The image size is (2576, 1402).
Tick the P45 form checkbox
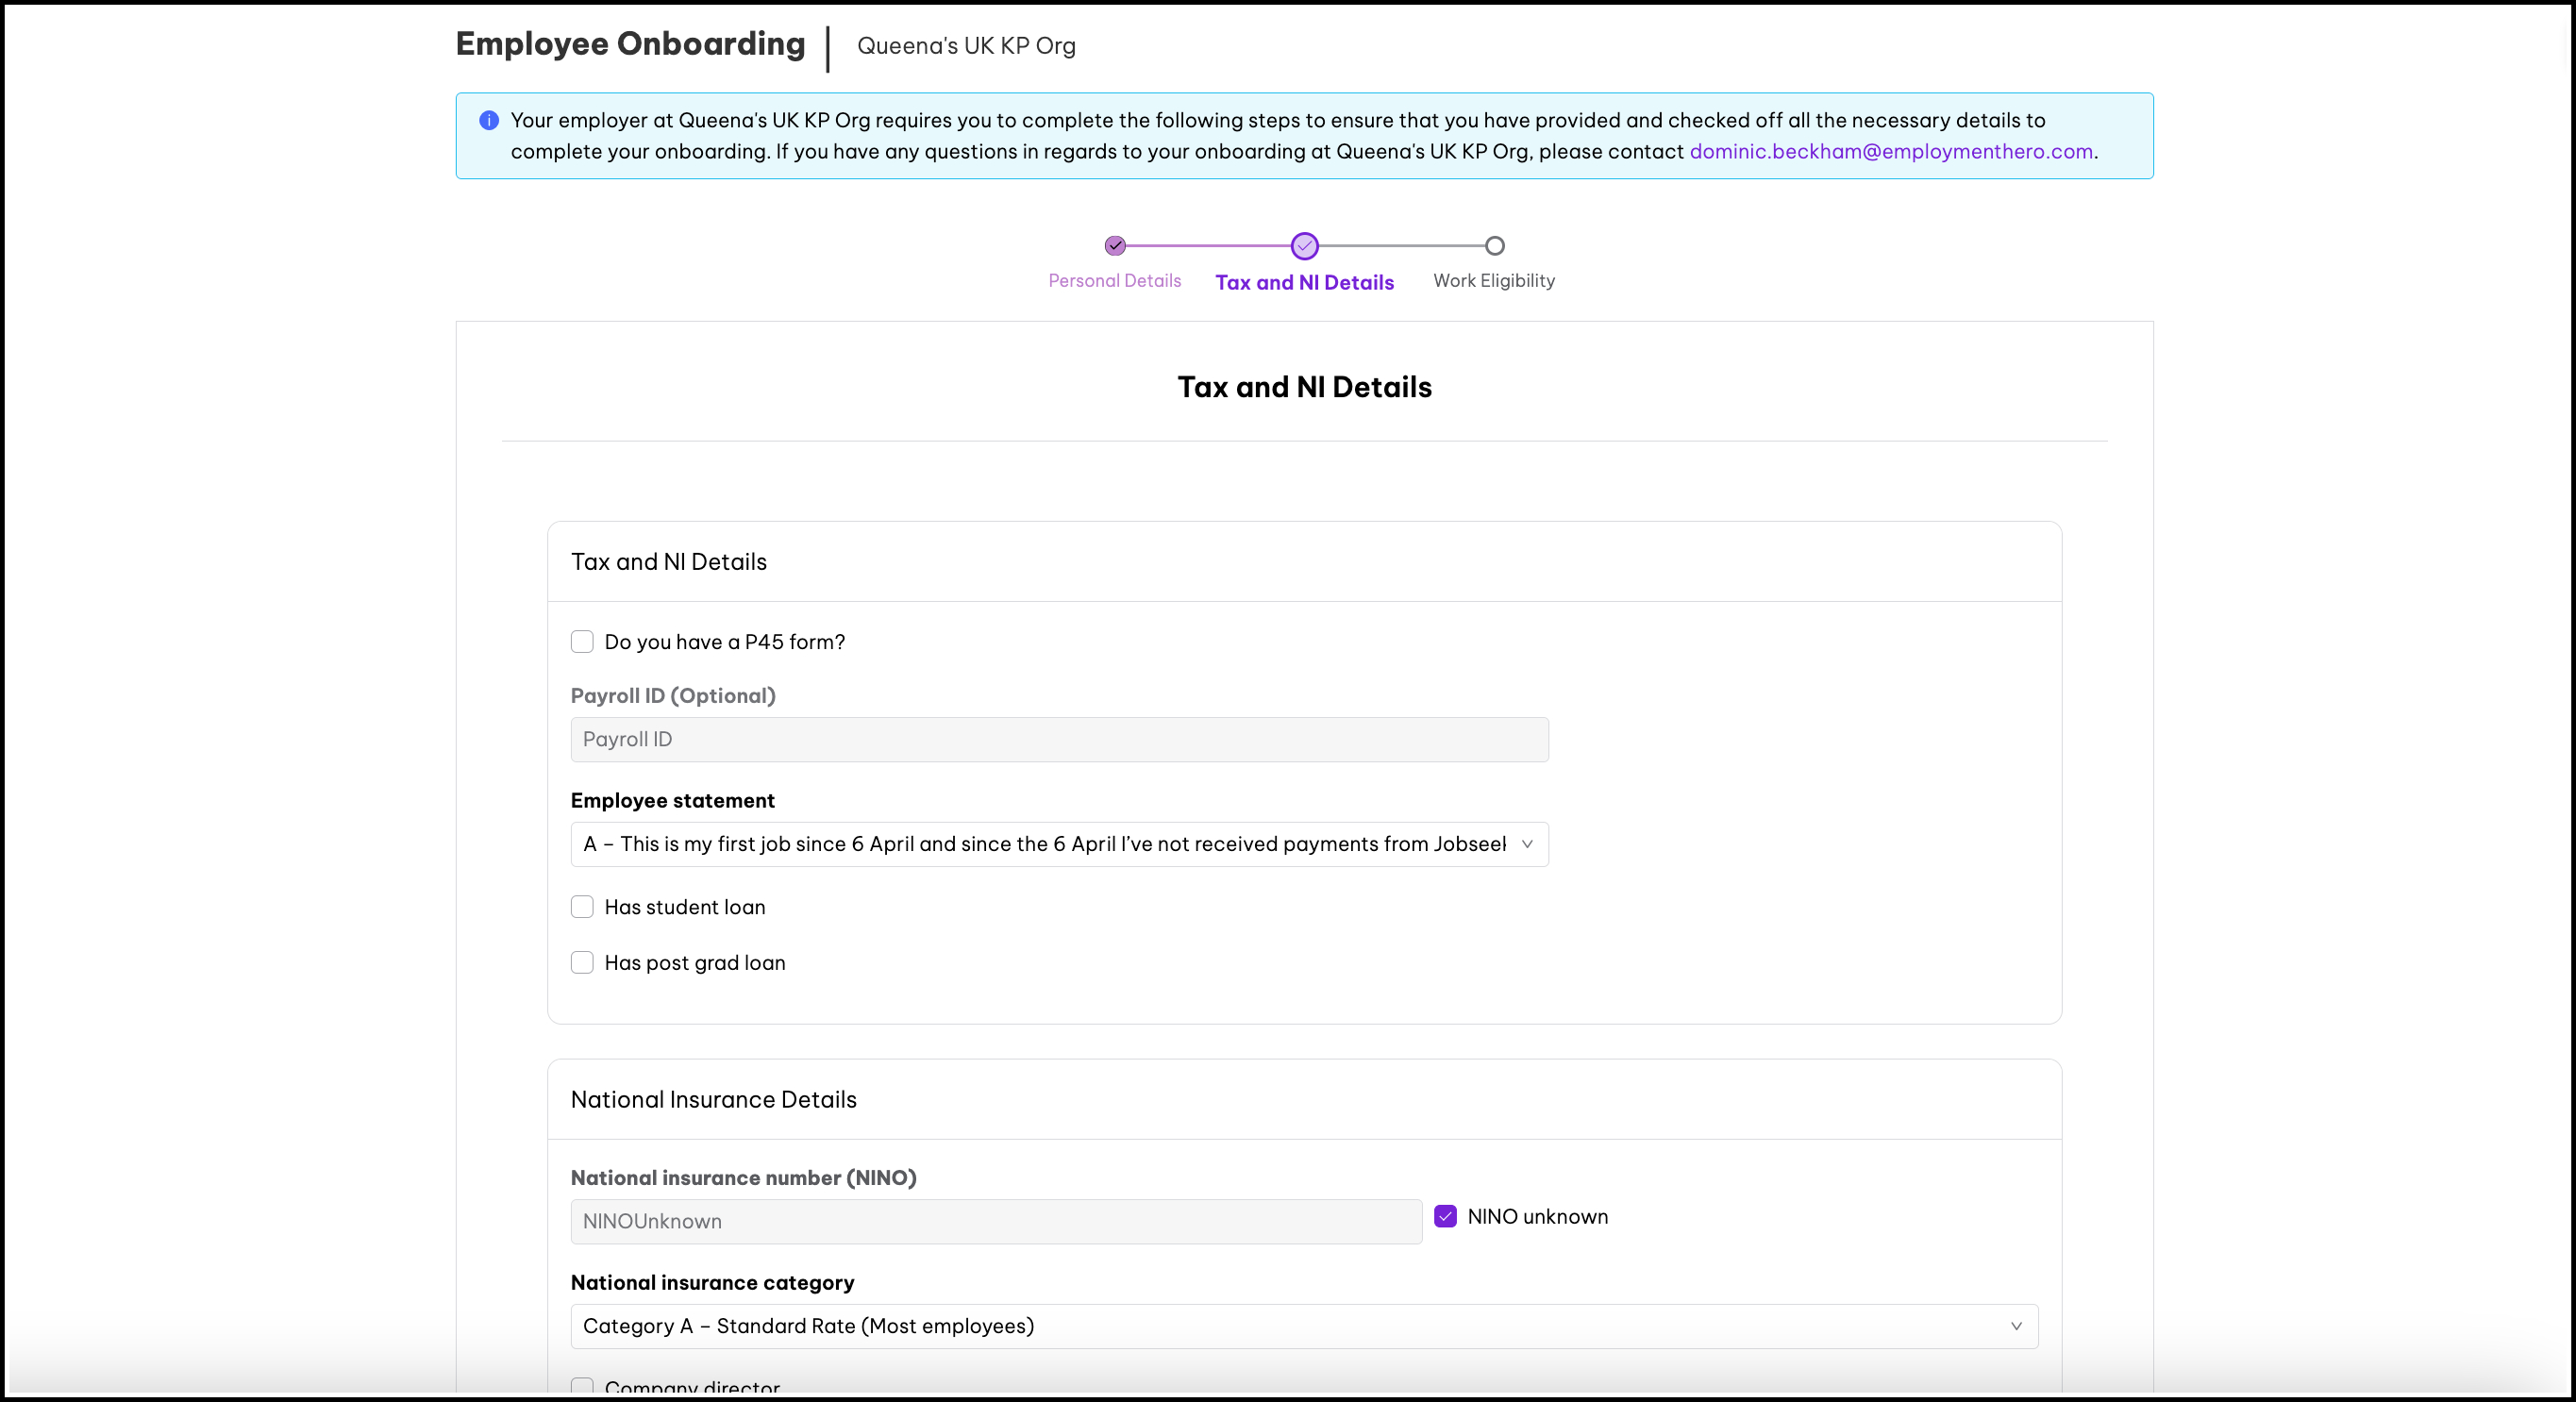point(582,642)
